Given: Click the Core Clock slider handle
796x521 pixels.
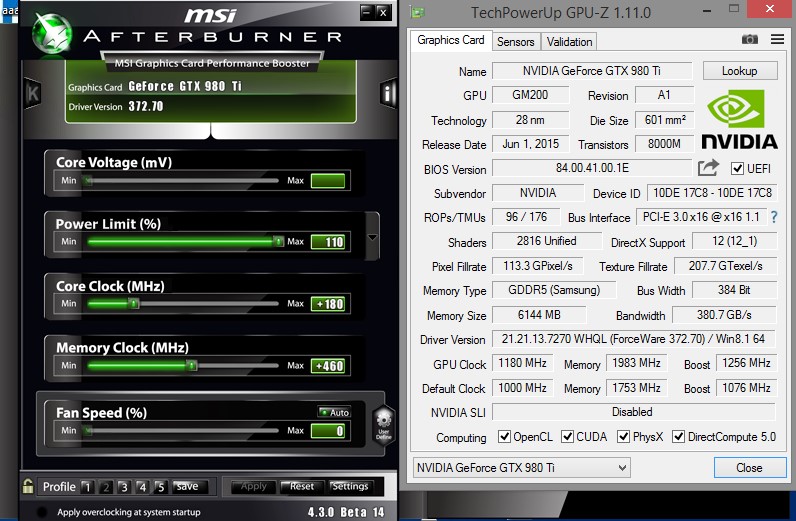Looking at the screenshot, I should point(134,304).
